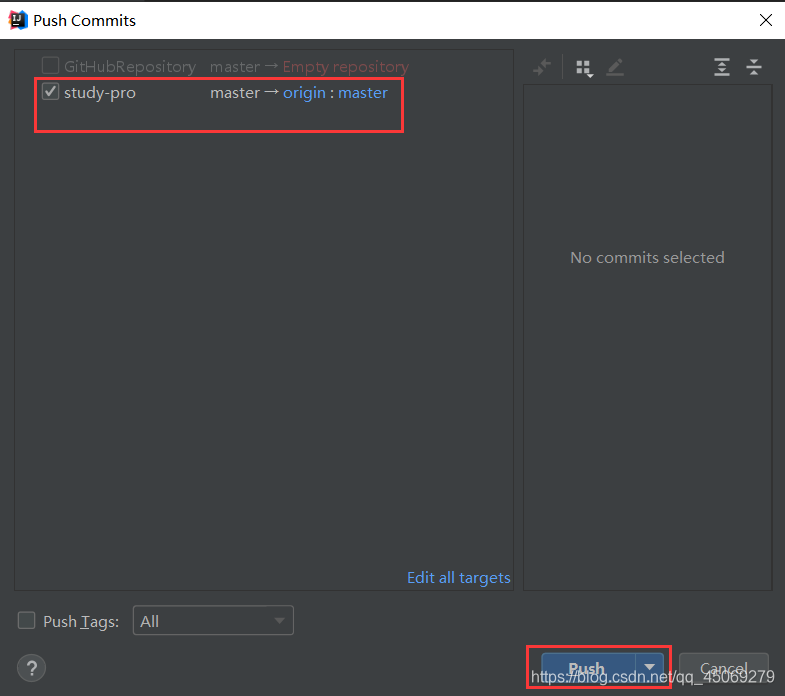Screen dimensions: 785x696
Task: Select the study-pro repository row
Action: pyautogui.click(x=264, y=93)
